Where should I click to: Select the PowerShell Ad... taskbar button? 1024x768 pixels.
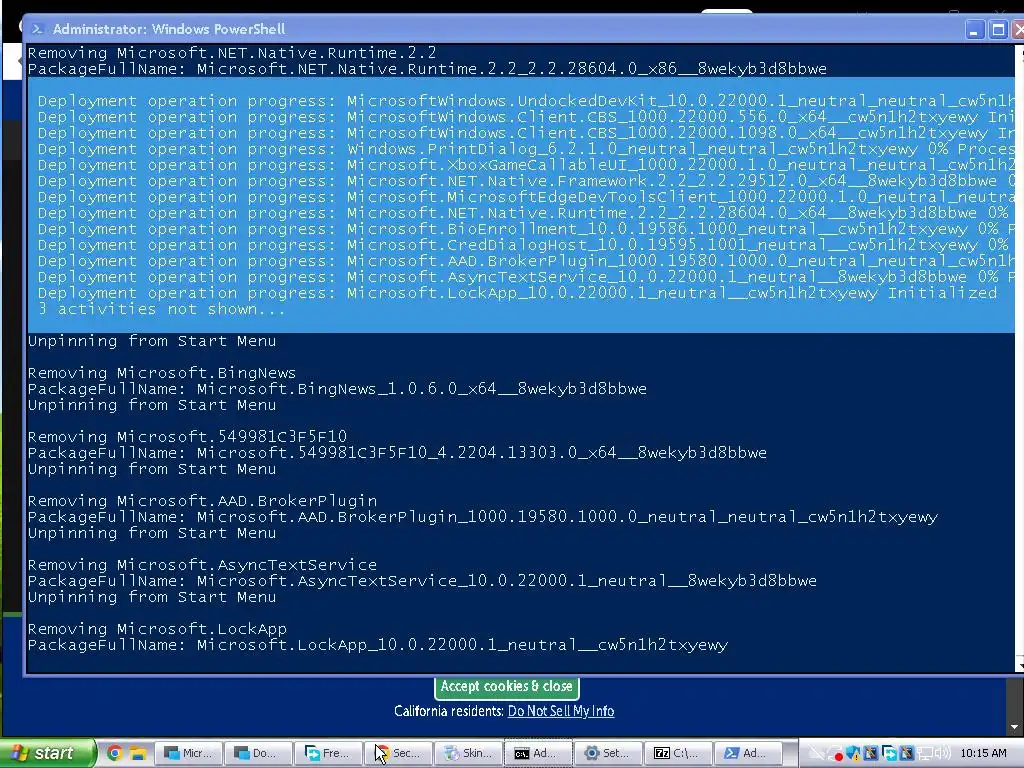[x=747, y=753]
